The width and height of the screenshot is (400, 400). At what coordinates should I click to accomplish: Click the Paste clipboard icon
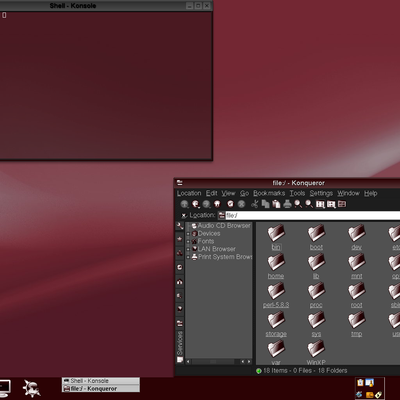pos(276,204)
